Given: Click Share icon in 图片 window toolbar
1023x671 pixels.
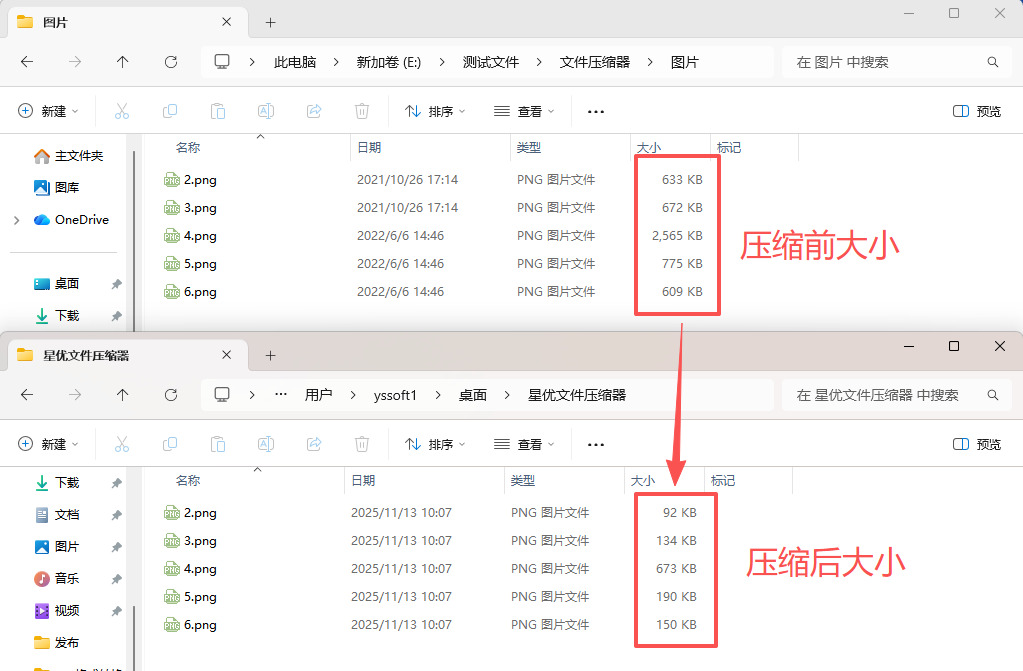Looking at the screenshot, I should (x=314, y=111).
